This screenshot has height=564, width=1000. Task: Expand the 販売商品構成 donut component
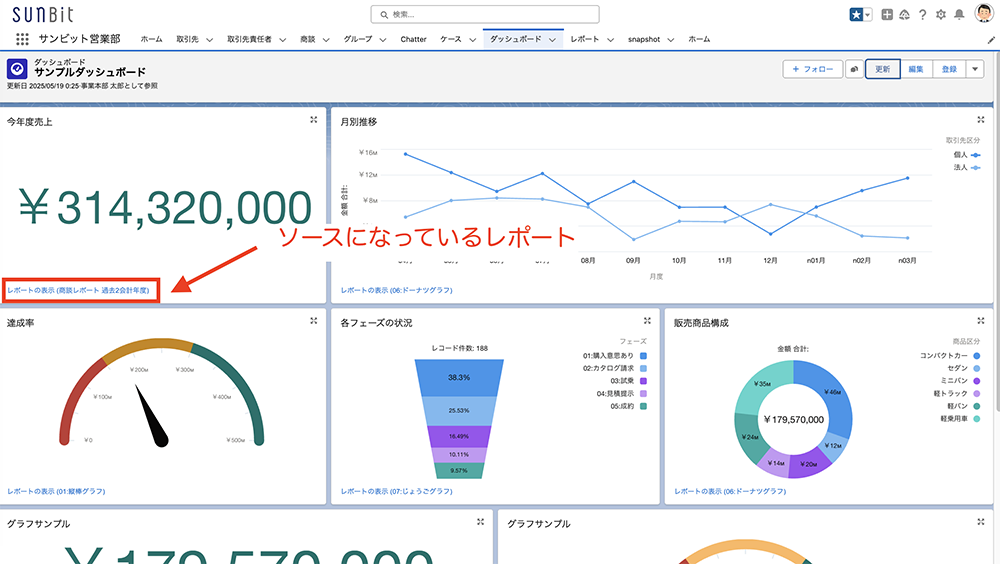(981, 320)
